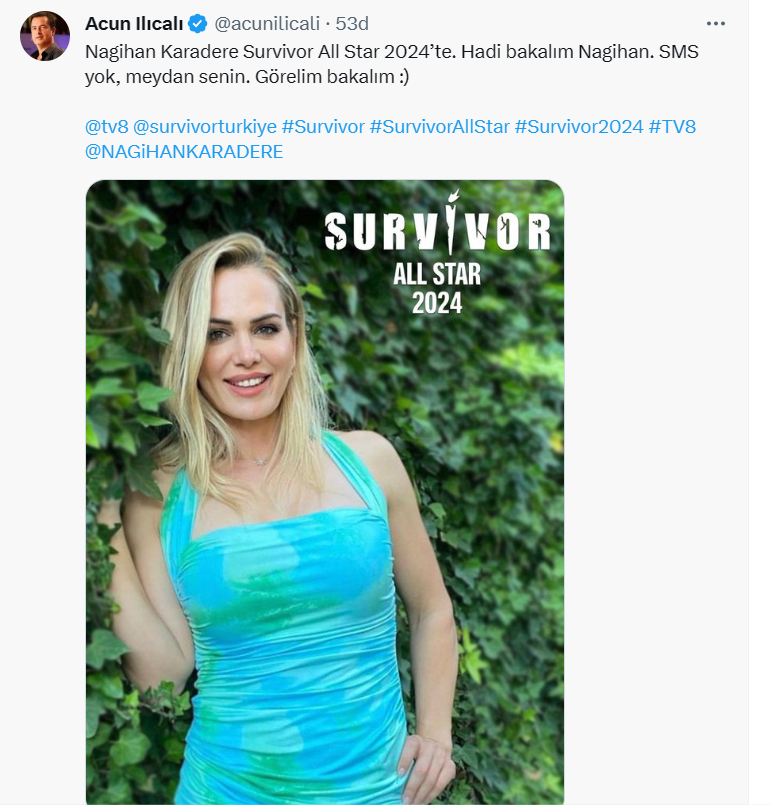Open the @survivorturkiye mention

(205, 126)
